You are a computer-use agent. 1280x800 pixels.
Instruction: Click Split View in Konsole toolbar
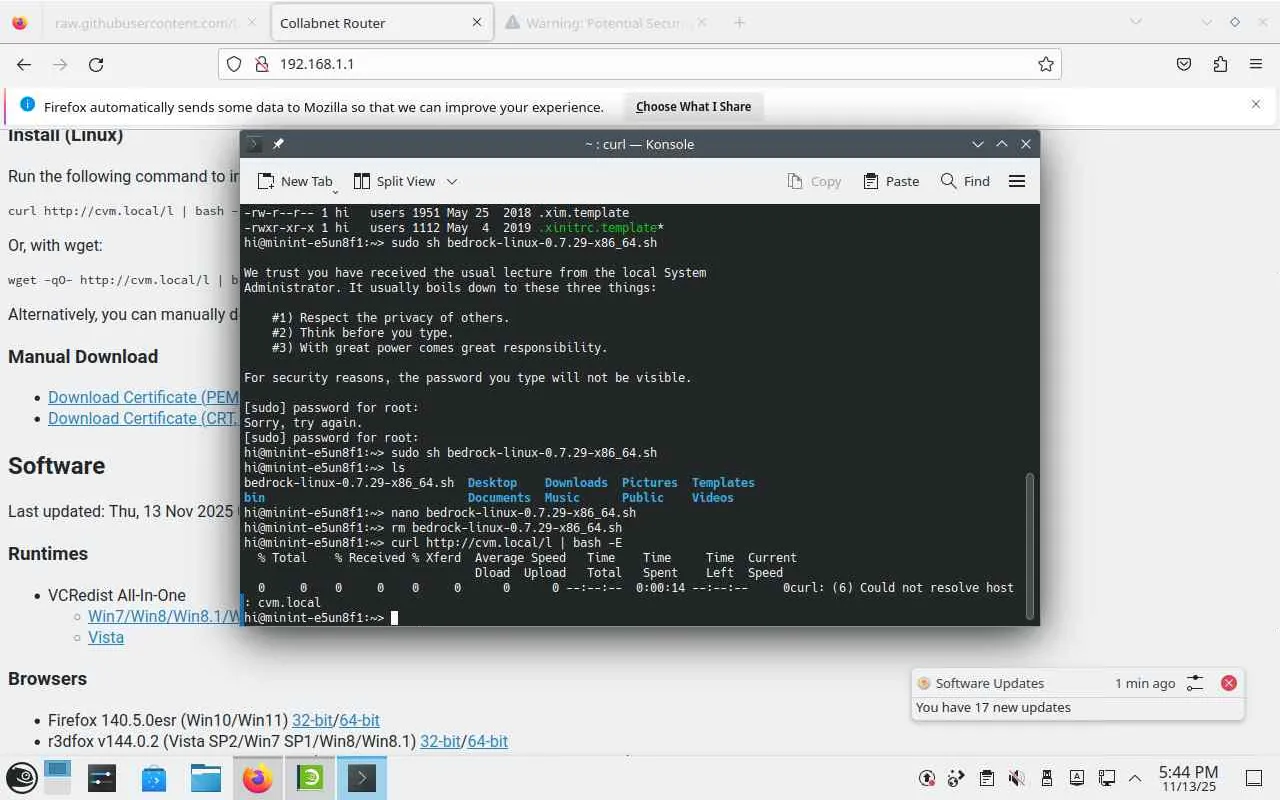(x=395, y=181)
